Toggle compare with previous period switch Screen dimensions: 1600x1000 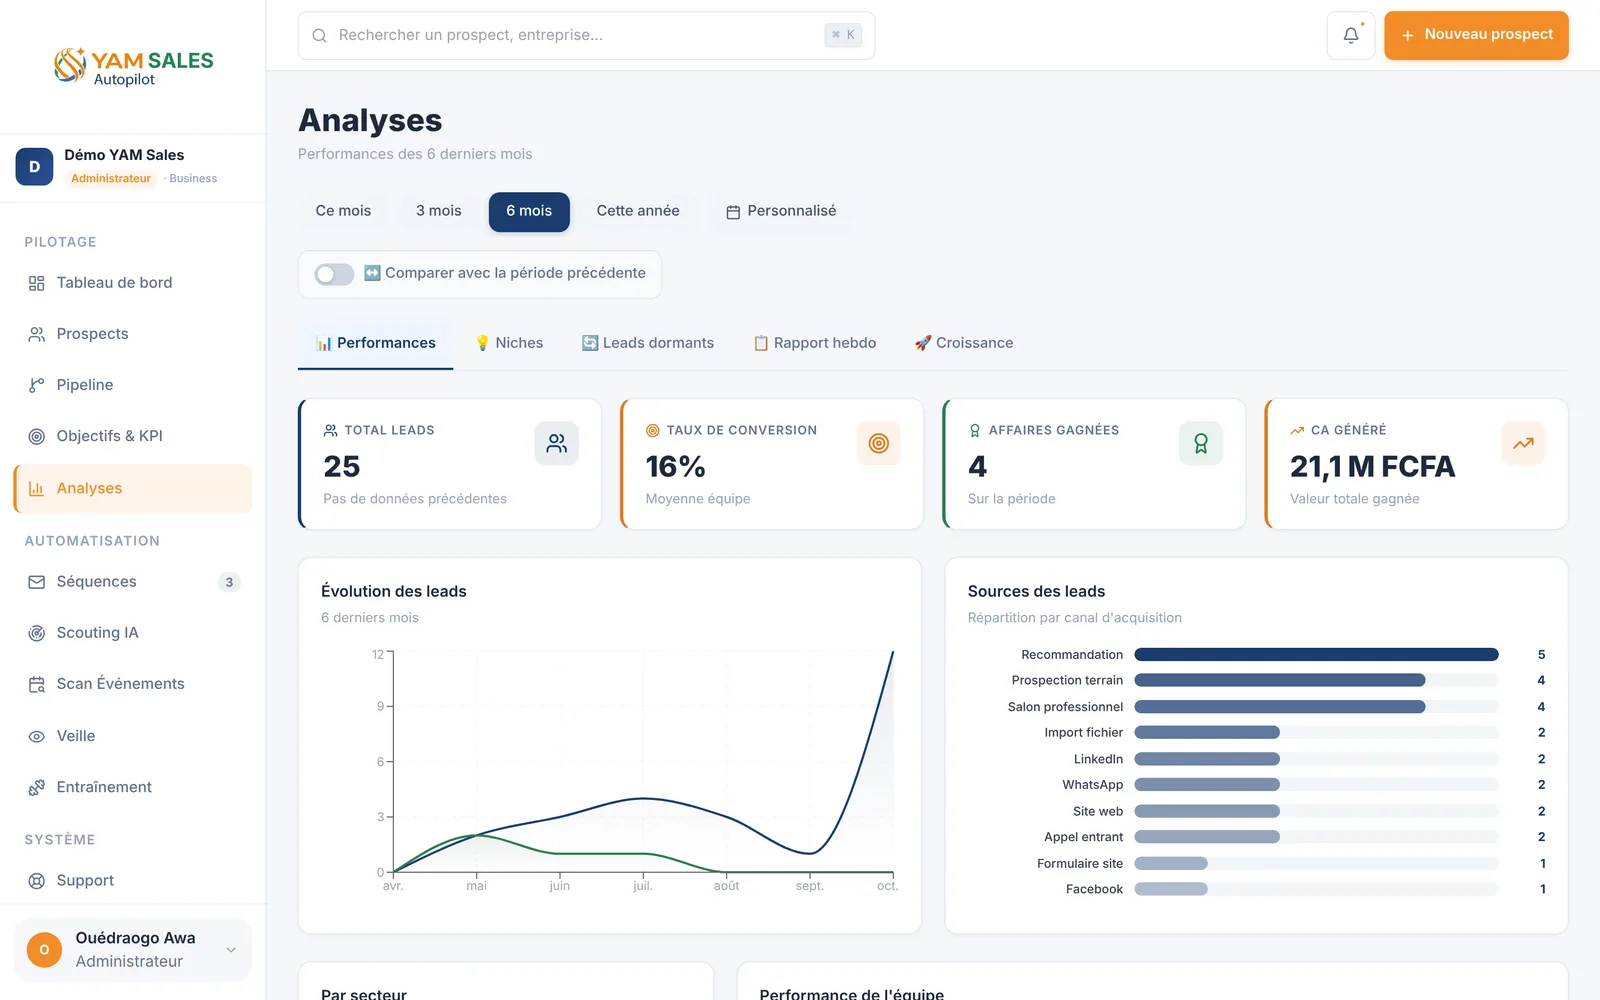(x=334, y=274)
